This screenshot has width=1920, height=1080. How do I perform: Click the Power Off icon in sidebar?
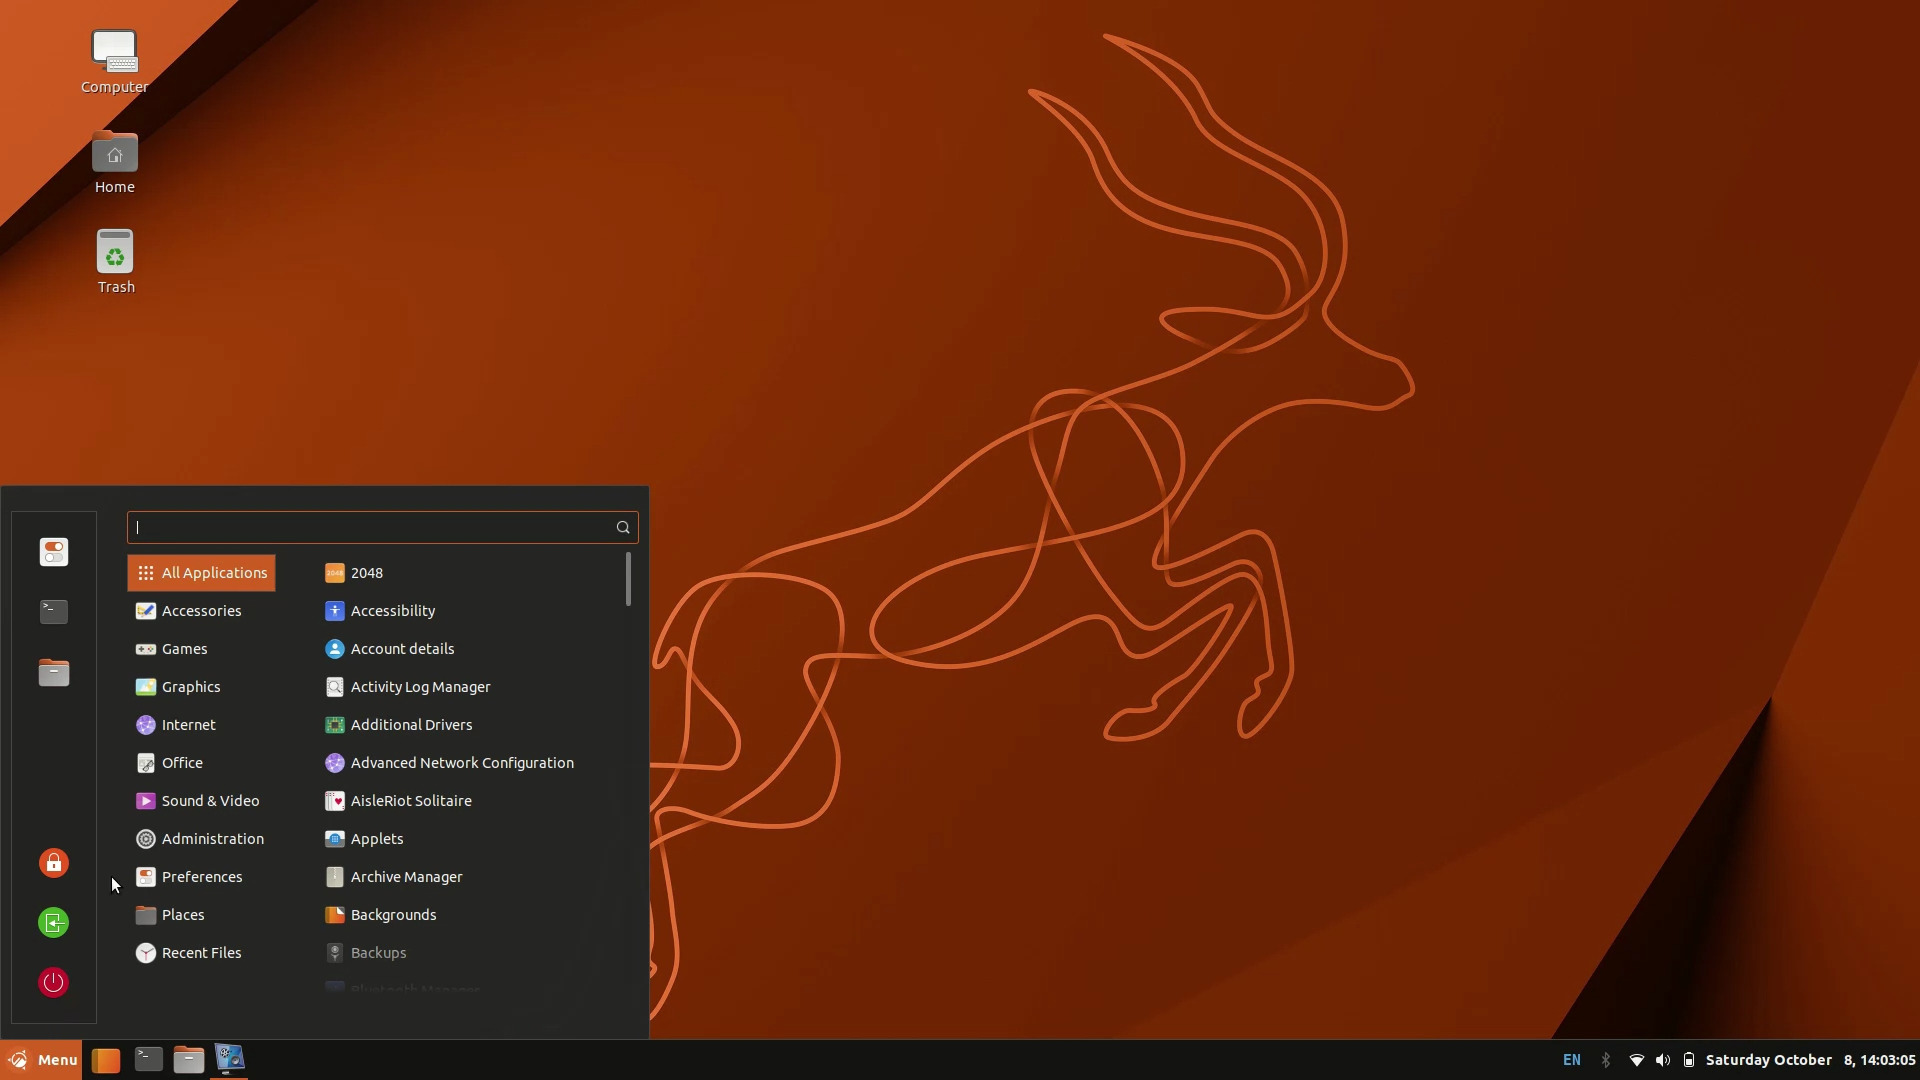(x=53, y=982)
